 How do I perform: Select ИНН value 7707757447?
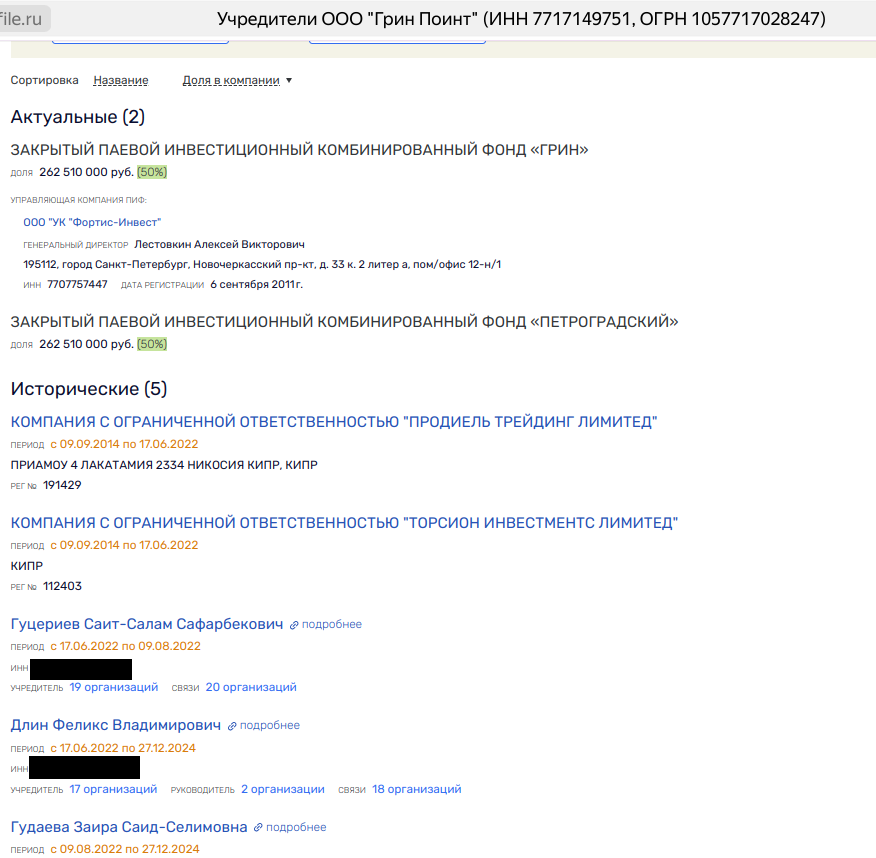77,284
